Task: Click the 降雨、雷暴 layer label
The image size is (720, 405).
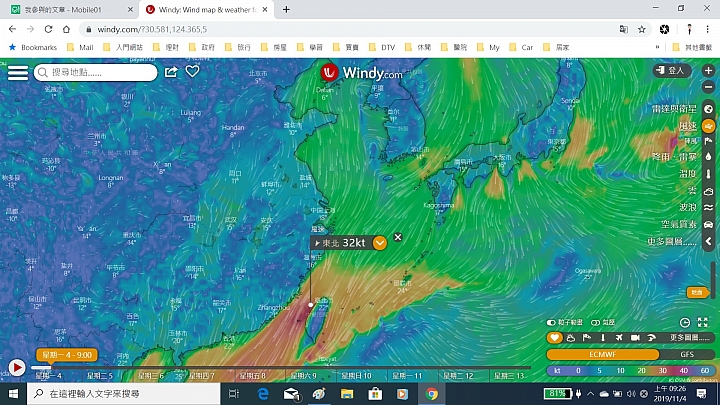Action: pos(674,157)
